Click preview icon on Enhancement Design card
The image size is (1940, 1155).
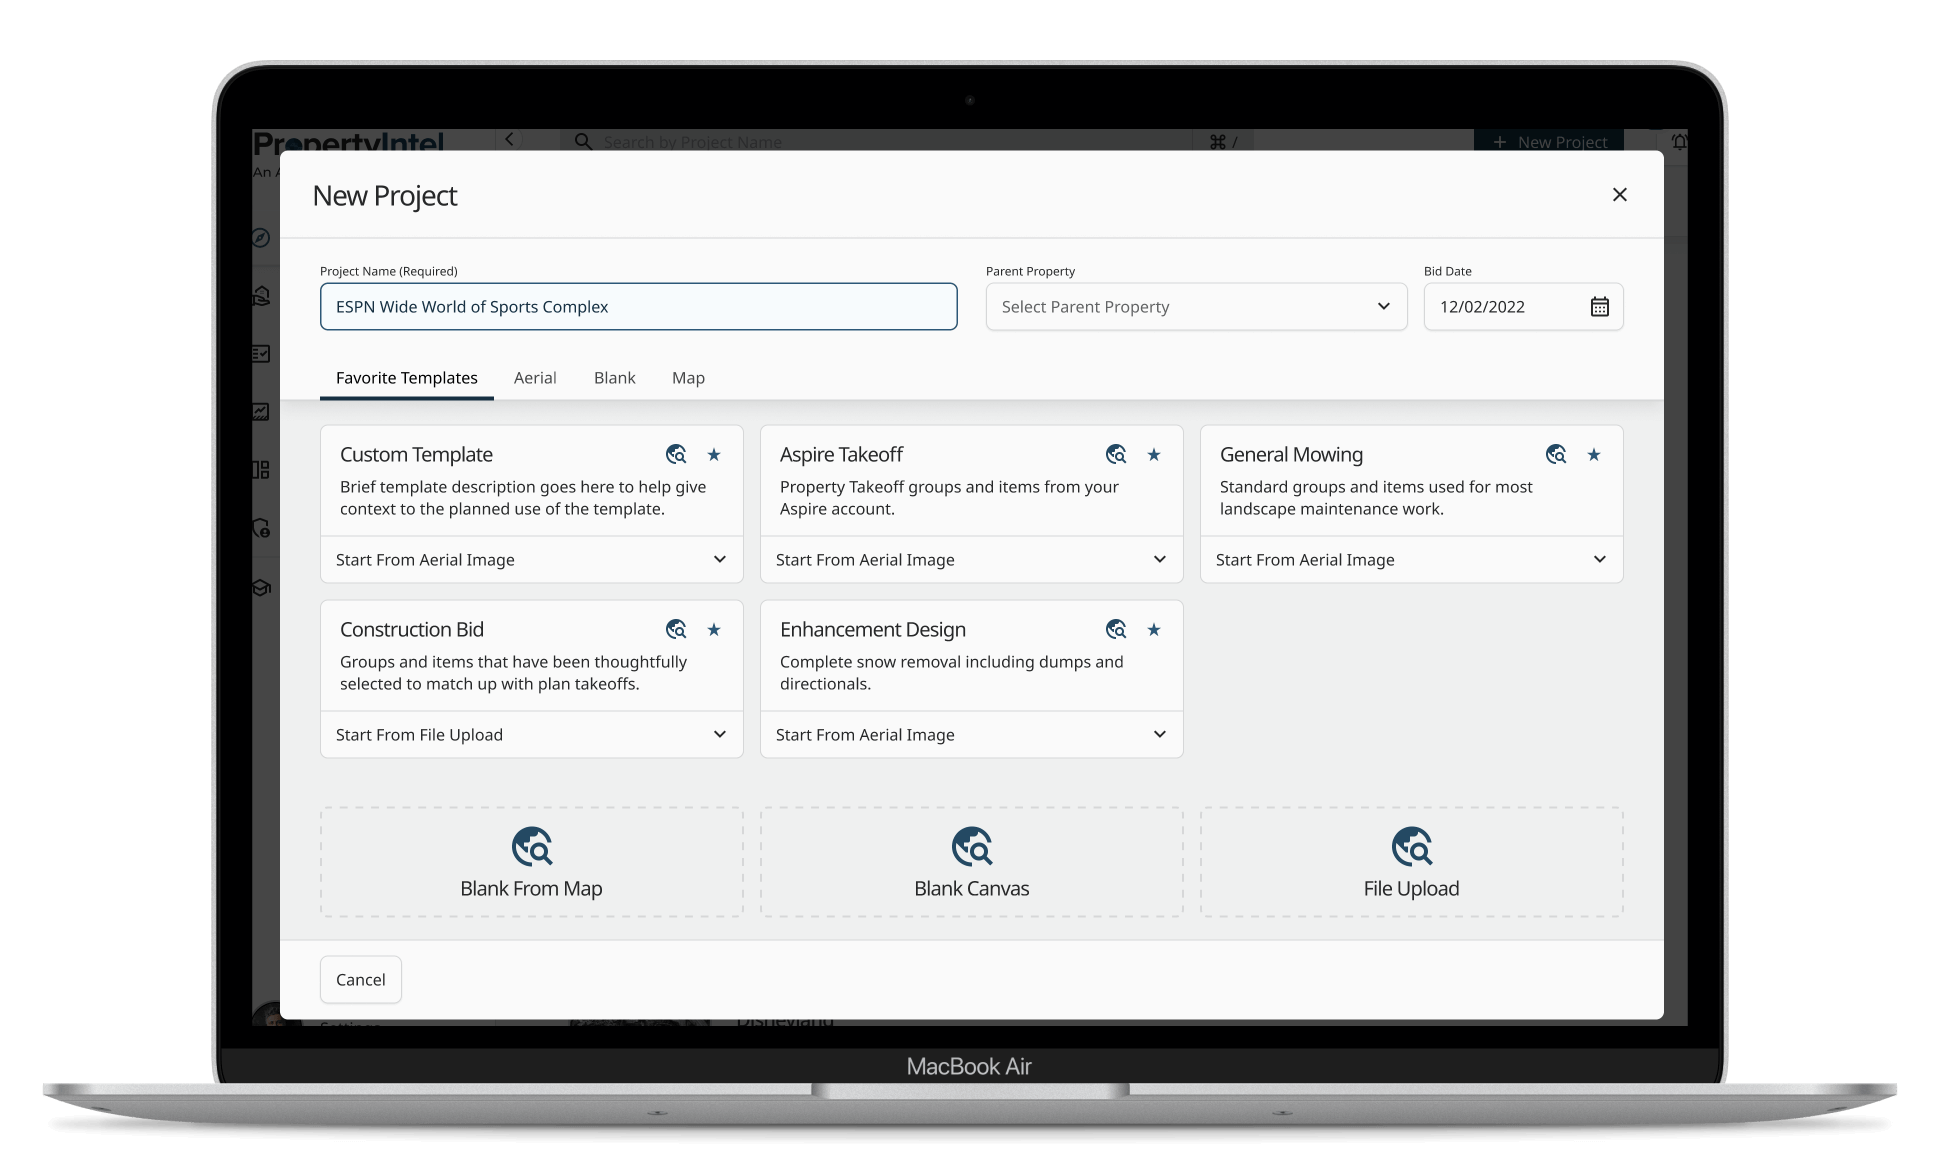click(1116, 630)
